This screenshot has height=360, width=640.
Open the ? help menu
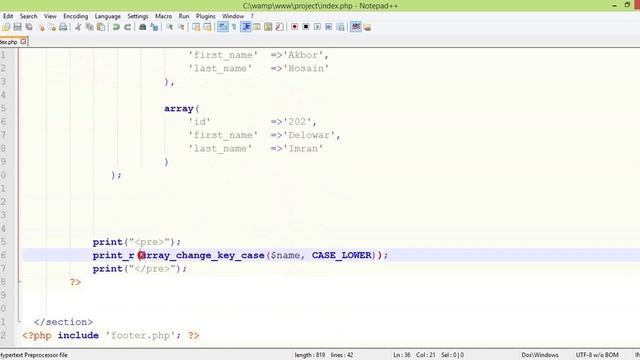pyautogui.click(x=252, y=16)
